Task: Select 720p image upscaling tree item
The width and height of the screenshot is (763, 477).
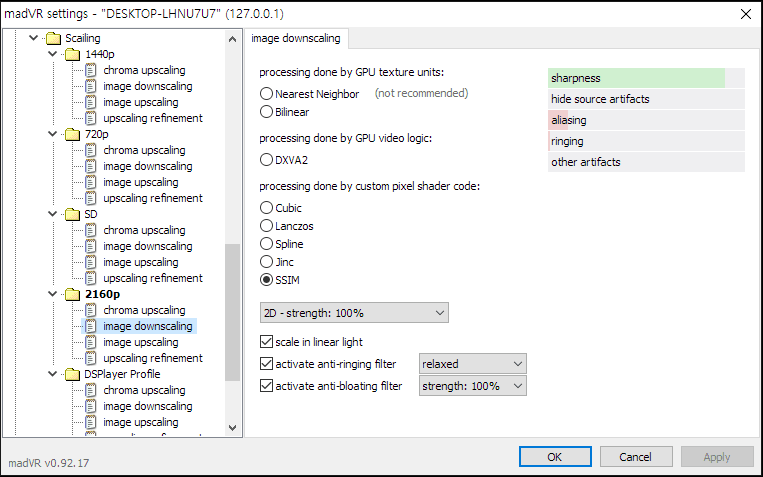Action: tap(140, 182)
